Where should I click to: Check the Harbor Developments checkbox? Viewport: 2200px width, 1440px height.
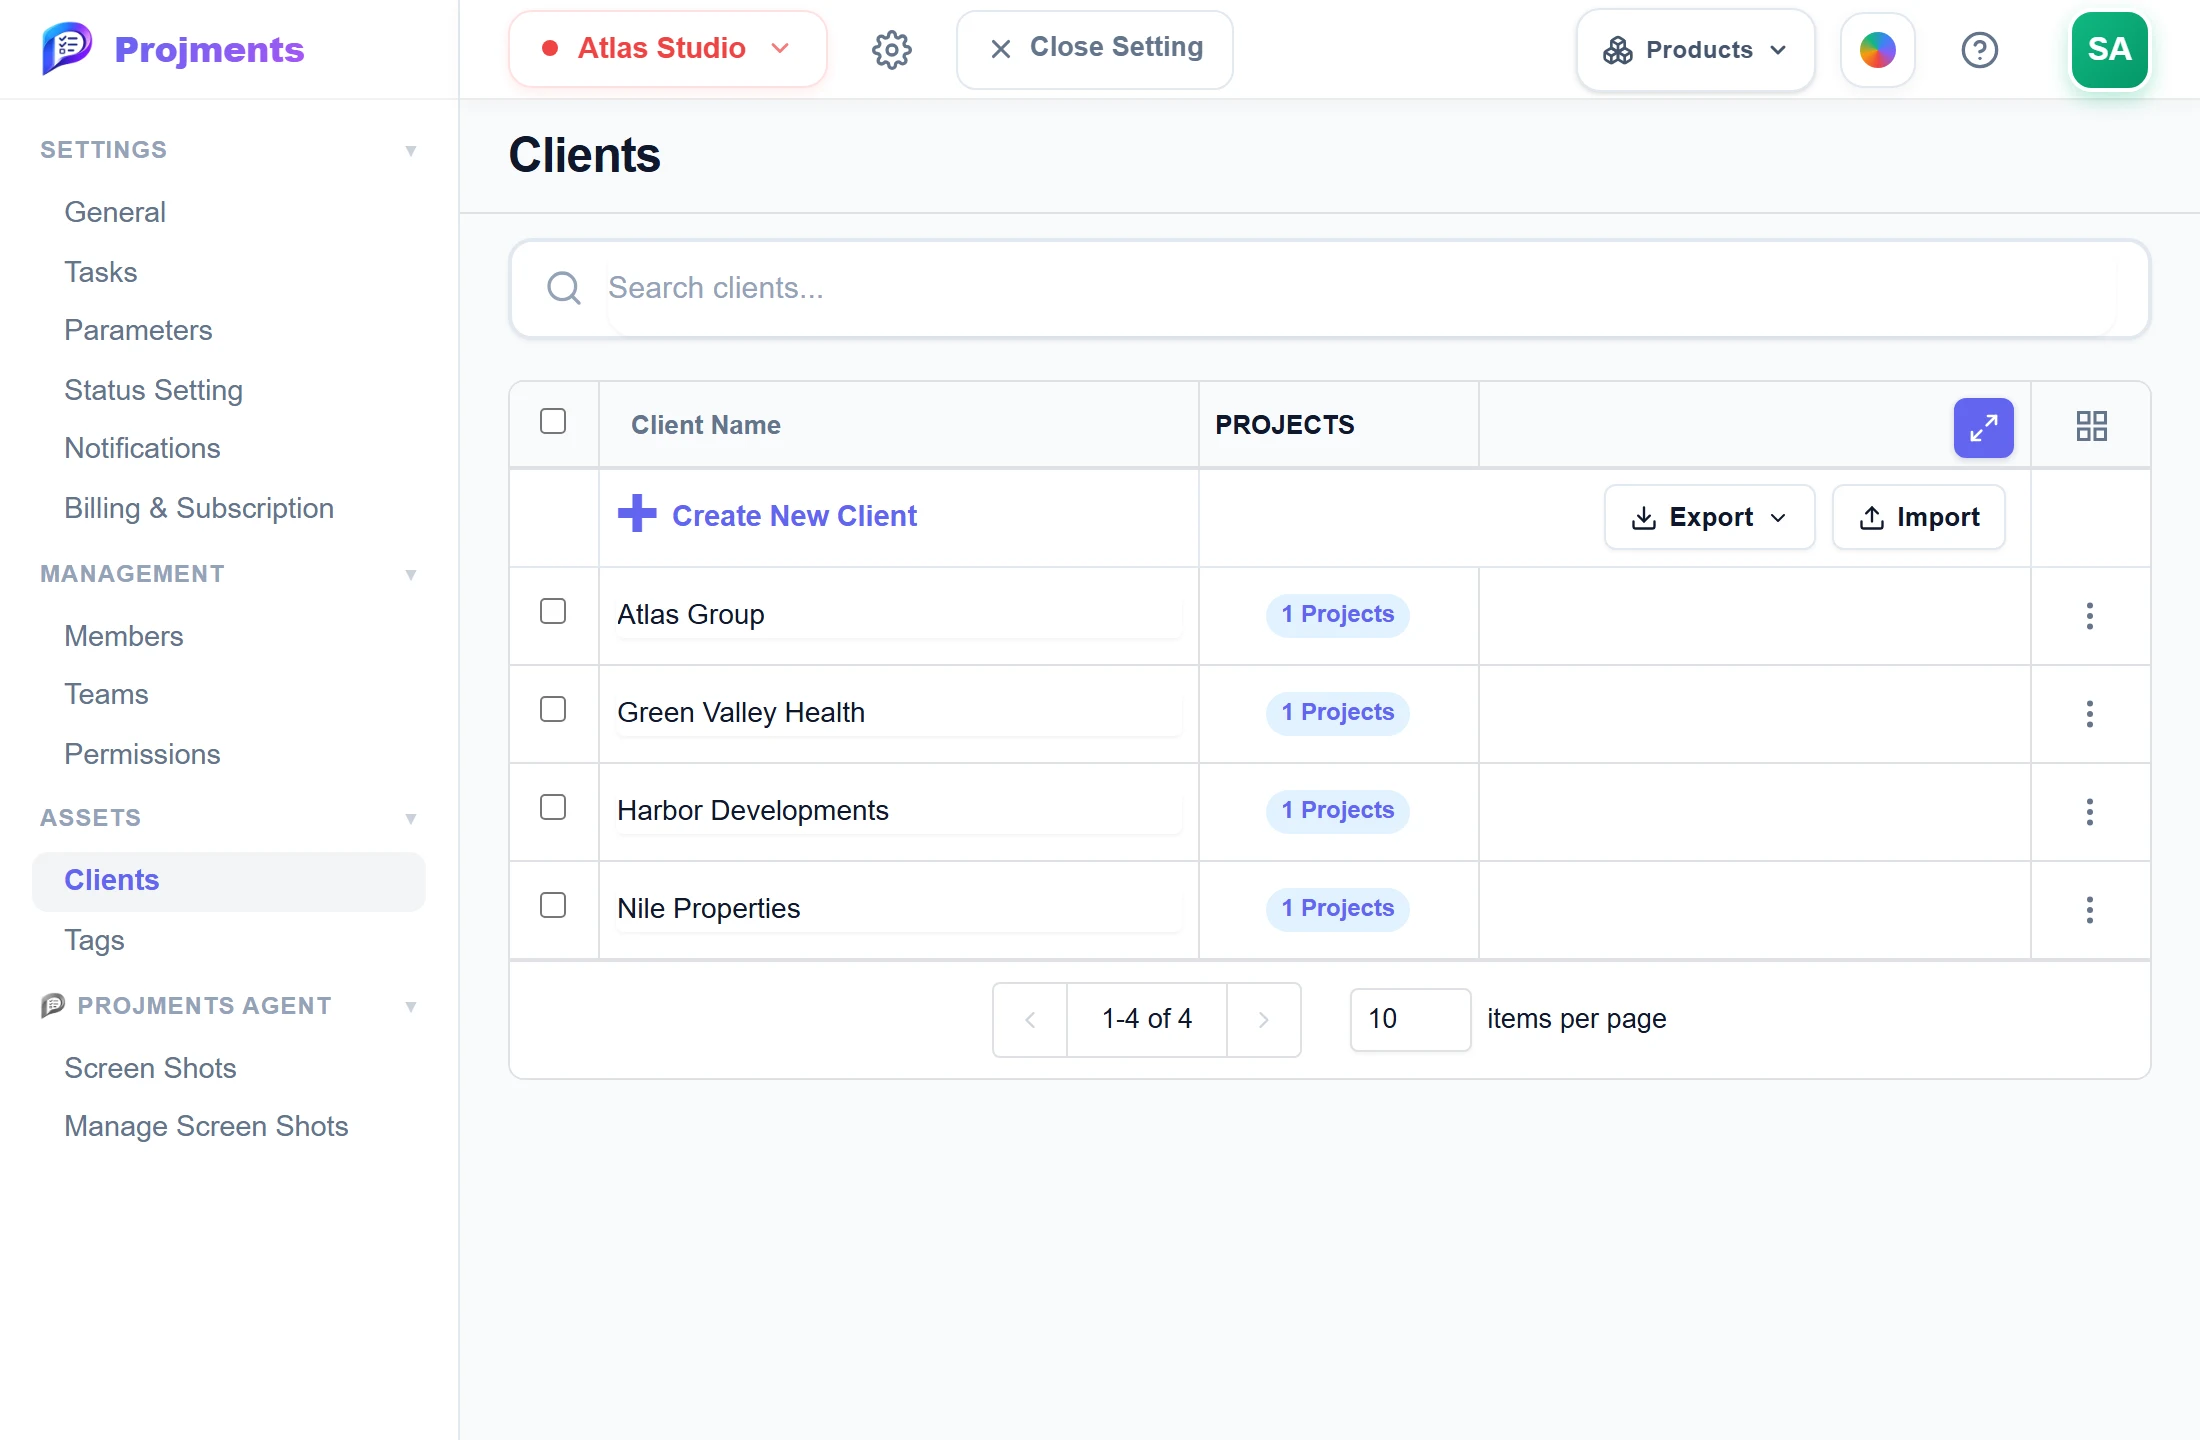[x=553, y=807]
